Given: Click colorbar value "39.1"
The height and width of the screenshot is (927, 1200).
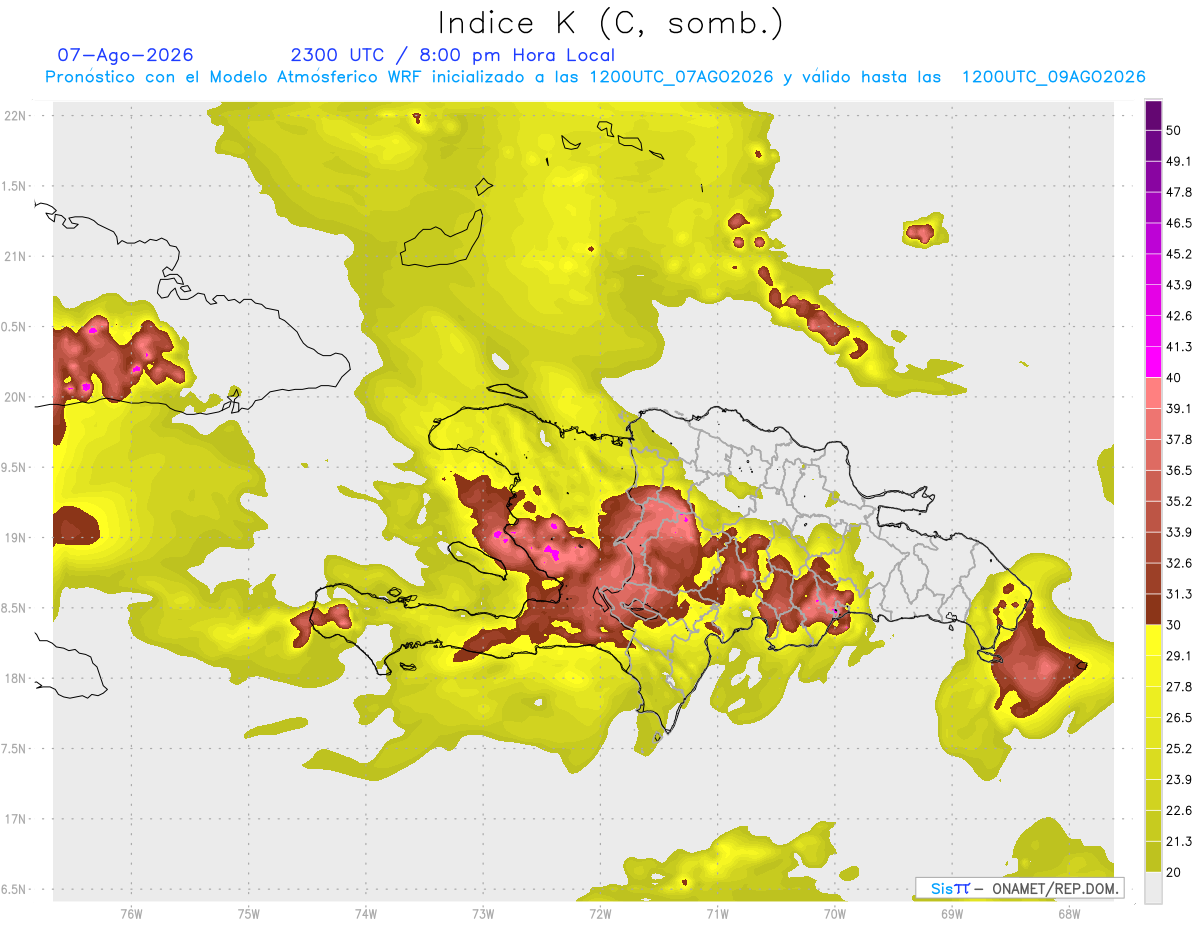Looking at the screenshot, I should [x=1179, y=408].
